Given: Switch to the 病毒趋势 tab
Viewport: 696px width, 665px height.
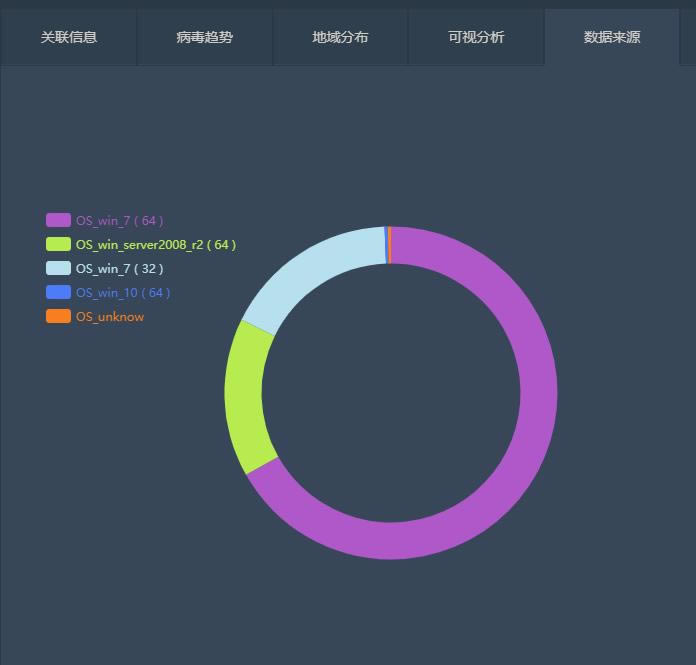Looking at the screenshot, I should pos(205,37).
